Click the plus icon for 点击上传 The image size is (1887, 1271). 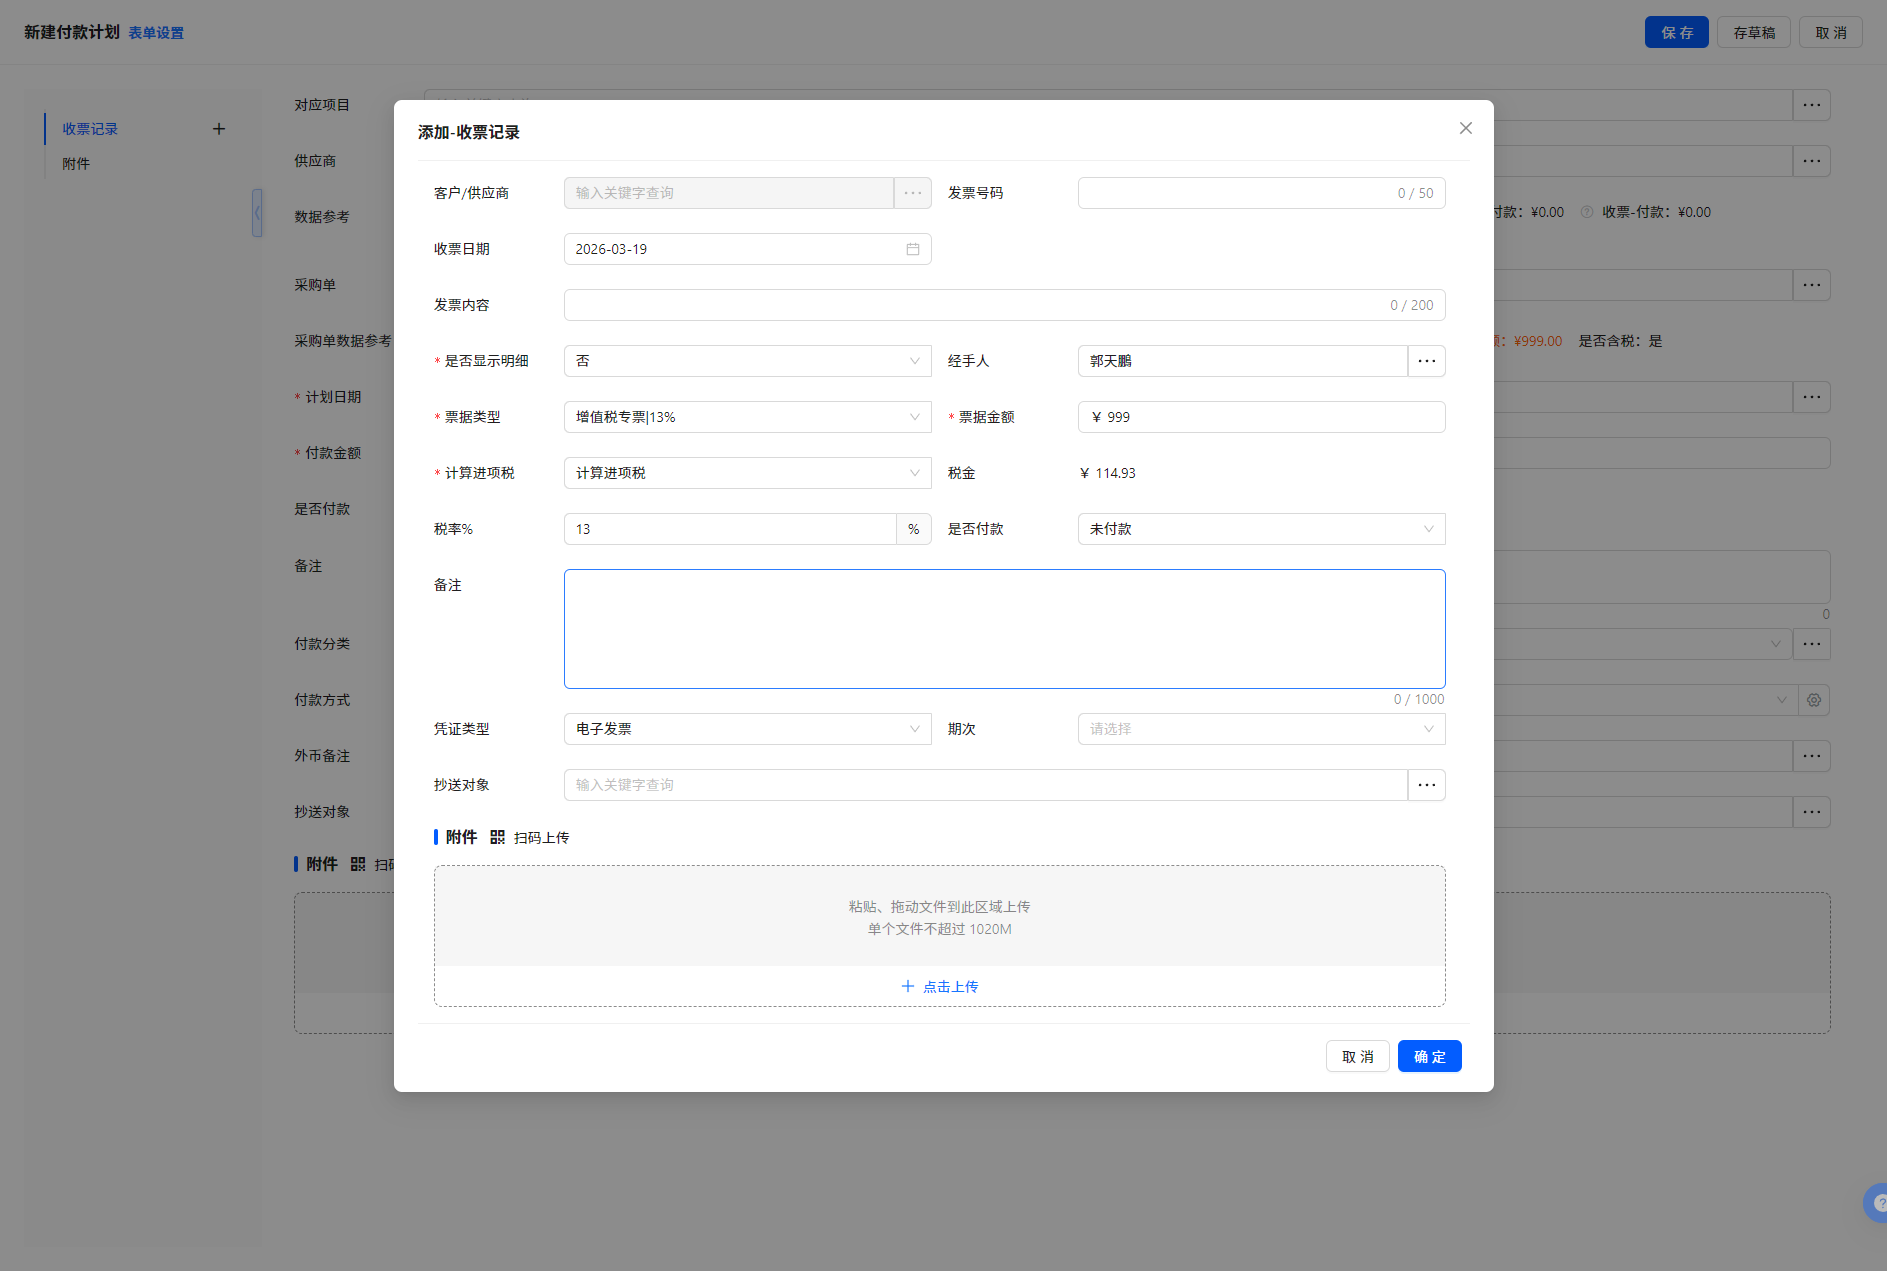[x=907, y=986]
